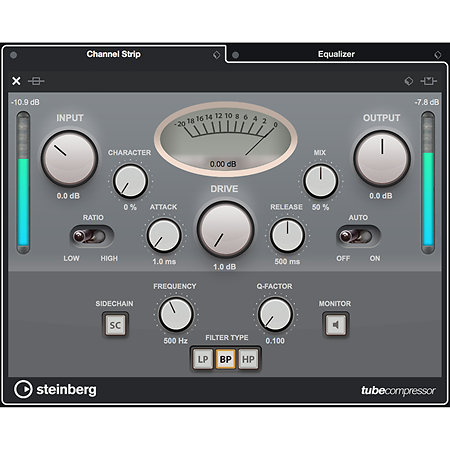Toggle the sidechain MONITOR speaker button
This screenshot has height=450, width=450.
pyautogui.click(x=336, y=324)
